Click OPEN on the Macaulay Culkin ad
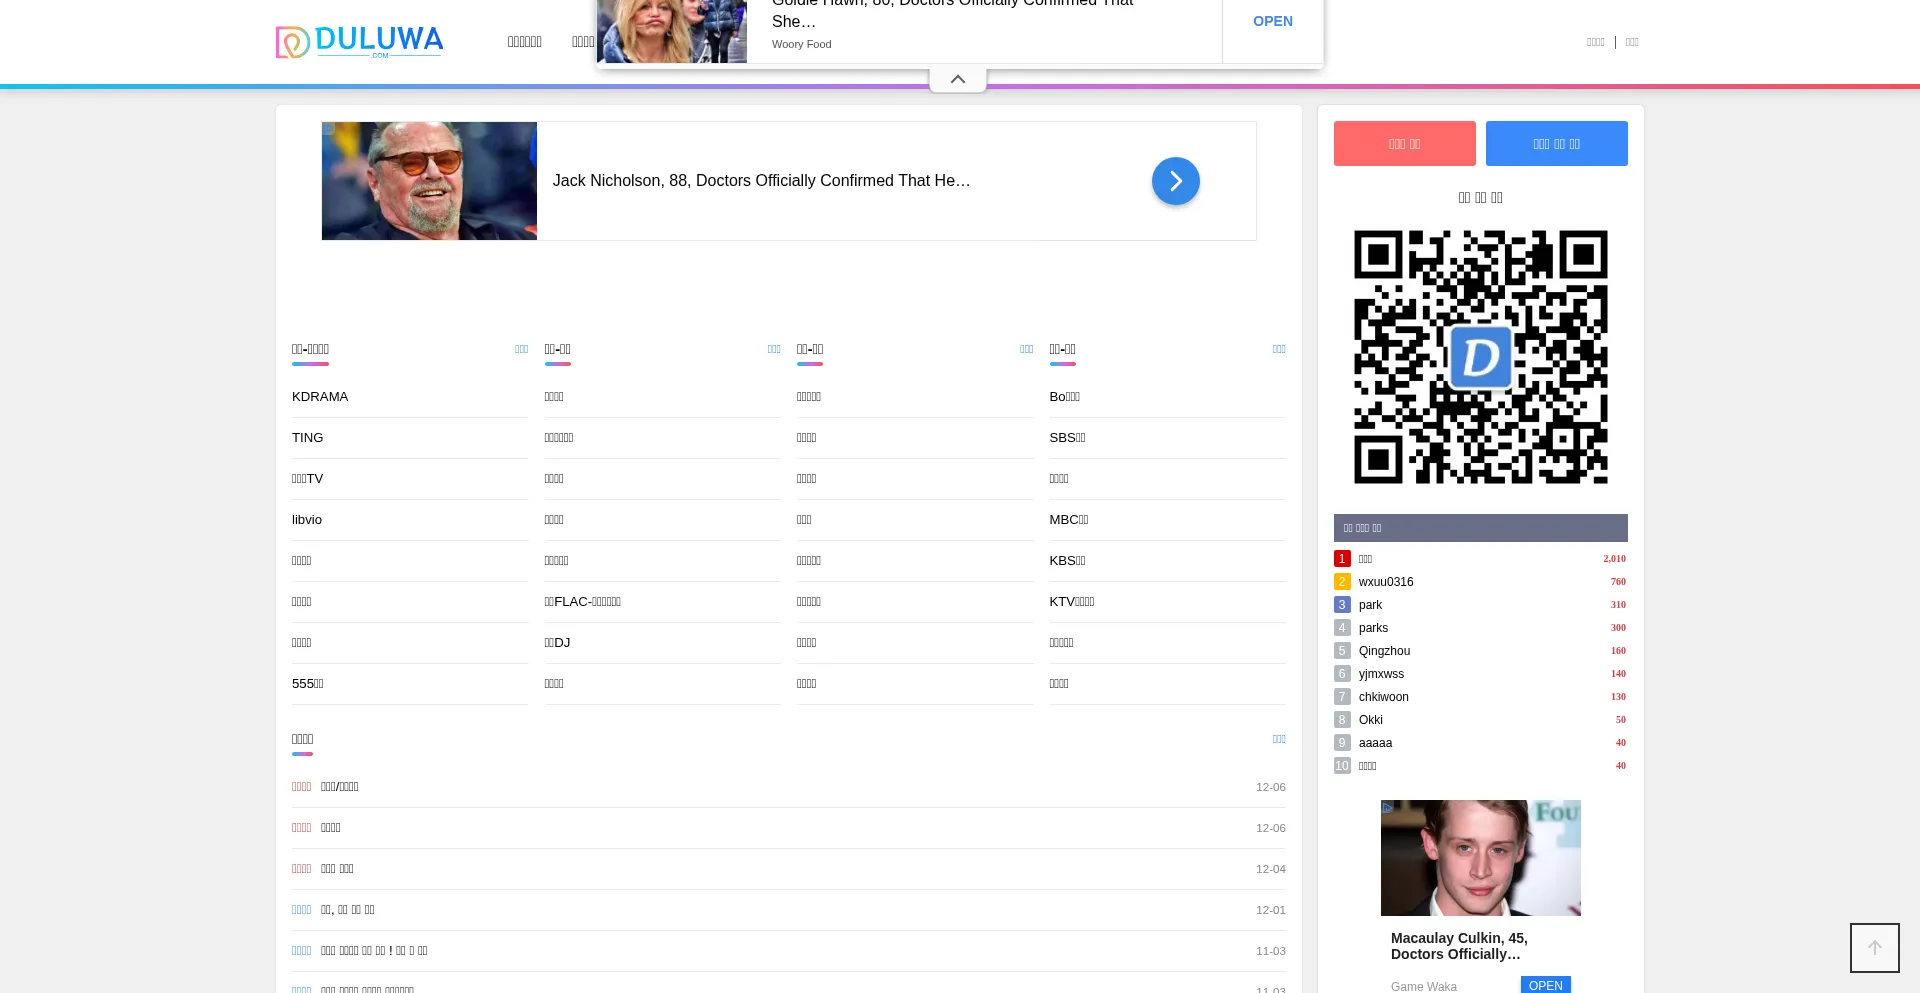Viewport: 1920px width, 993px height. pos(1545,985)
